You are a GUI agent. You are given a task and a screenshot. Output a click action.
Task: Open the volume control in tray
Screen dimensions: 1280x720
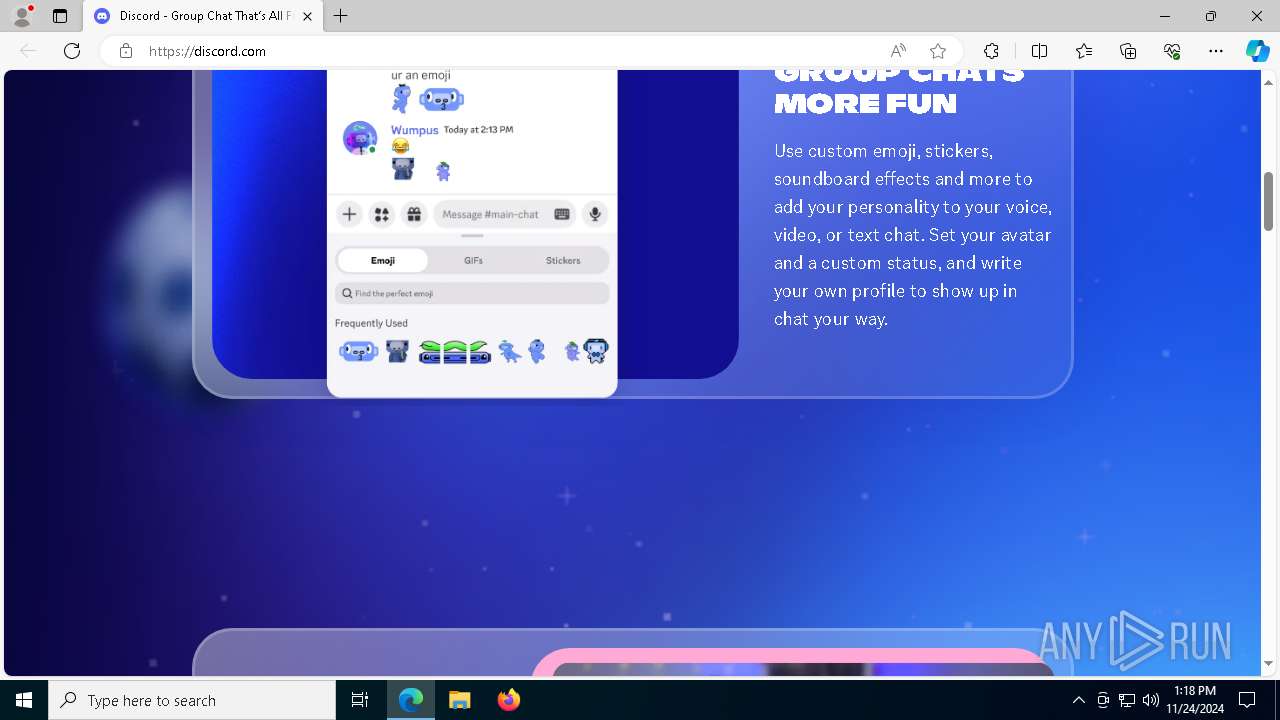point(1151,700)
